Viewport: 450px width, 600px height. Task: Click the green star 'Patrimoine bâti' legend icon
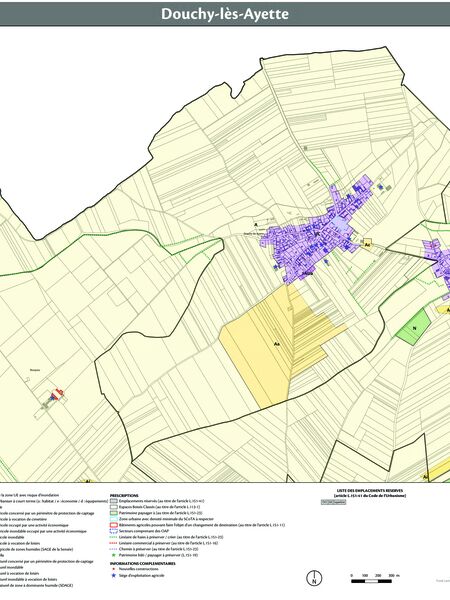tap(114, 555)
